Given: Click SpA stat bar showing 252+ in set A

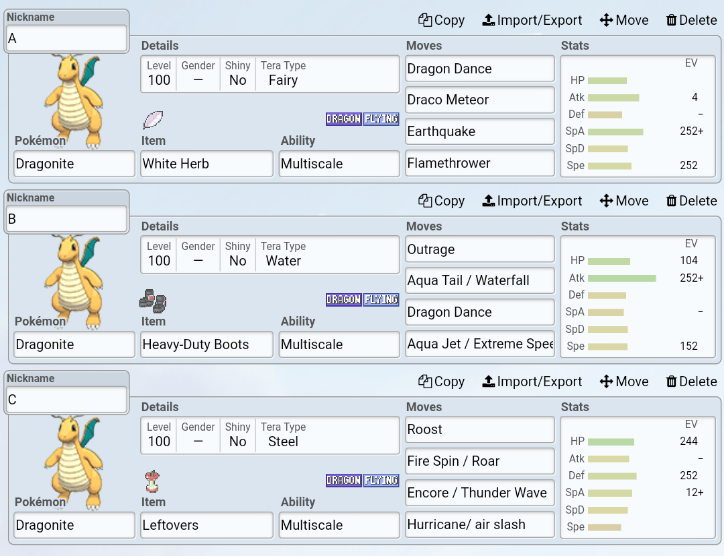Looking at the screenshot, I should [615, 132].
